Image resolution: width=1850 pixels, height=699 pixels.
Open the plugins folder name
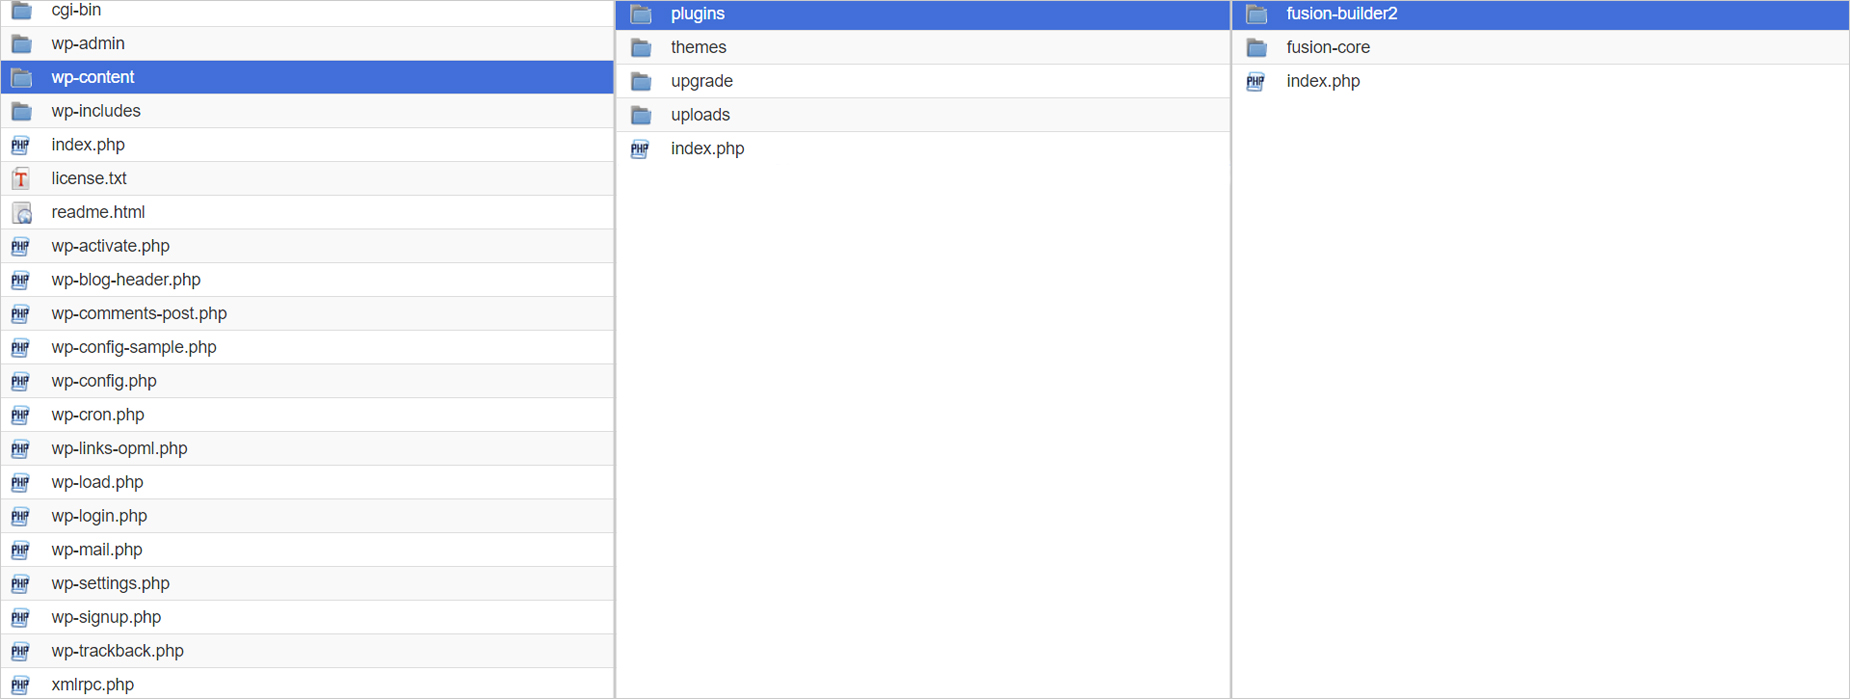(x=698, y=14)
